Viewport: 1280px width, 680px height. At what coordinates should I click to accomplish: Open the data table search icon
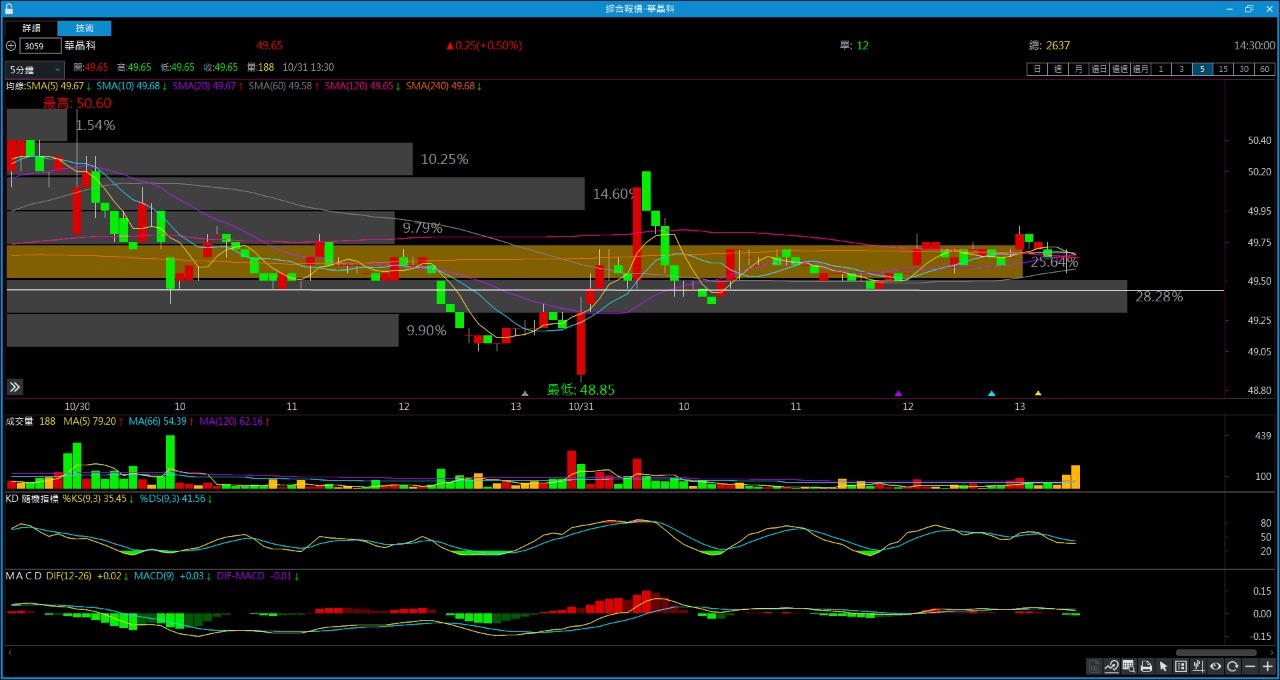click(x=1129, y=667)
